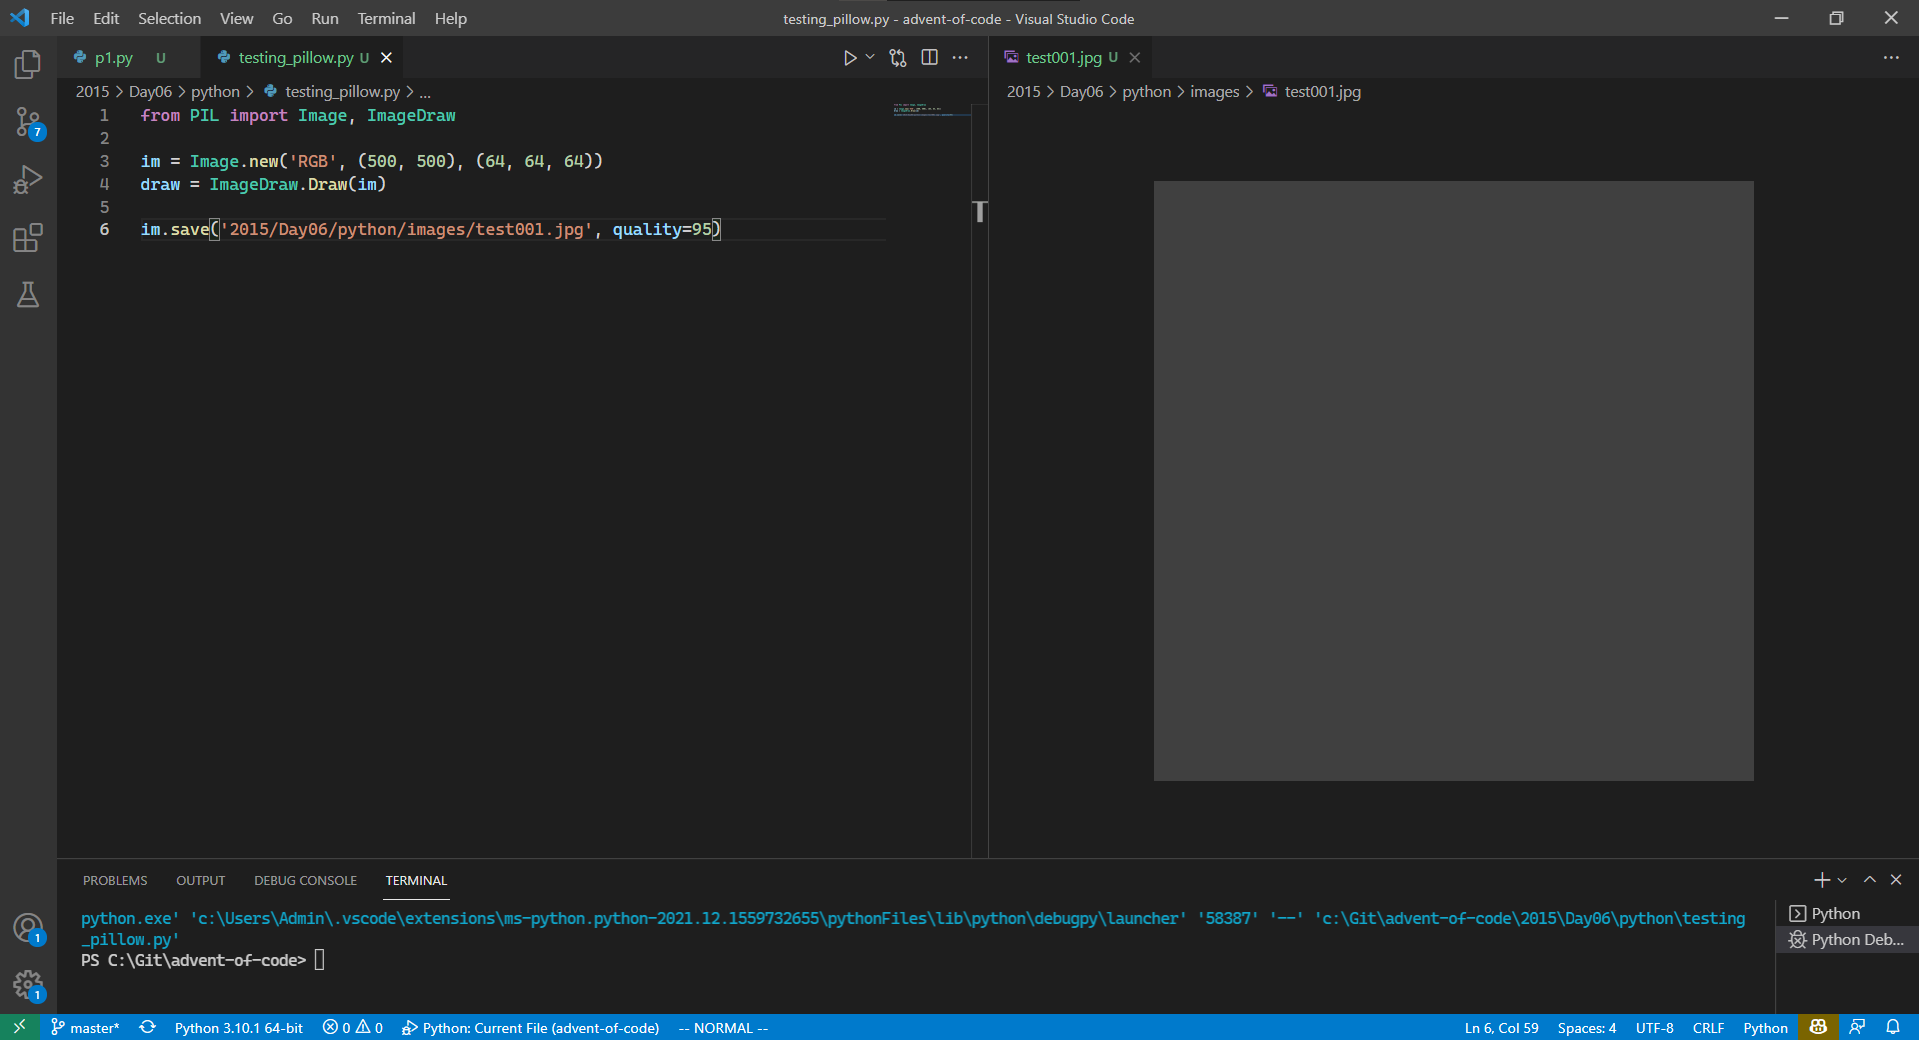Click 2015 in left editor breadcrumb
The height and width of the screenshot is (1040, 1919).
point(92,91)
